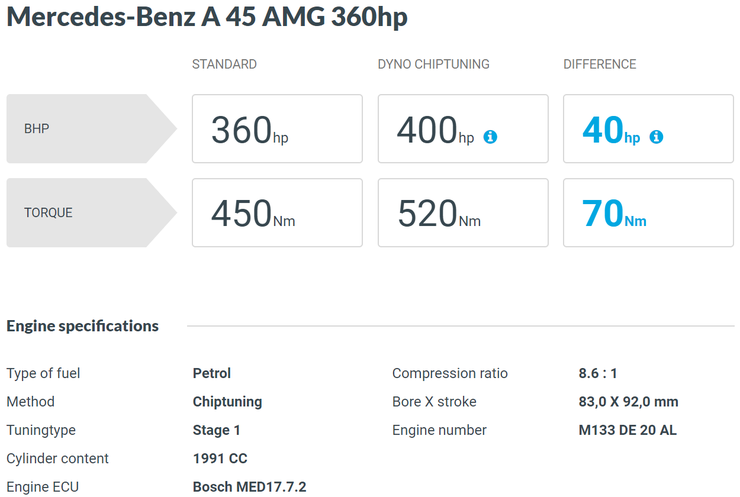Click info icon beside 40hp difference
This screenshot has height=497, width=740.
[x=656, y=137]
